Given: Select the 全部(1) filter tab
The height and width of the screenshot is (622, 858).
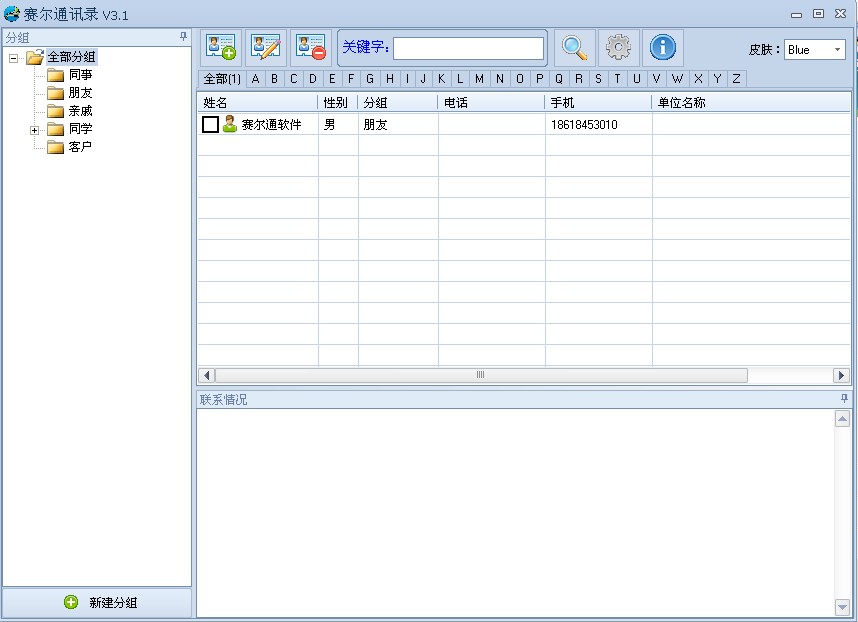Looking at the screenshot, I should 222,79.
